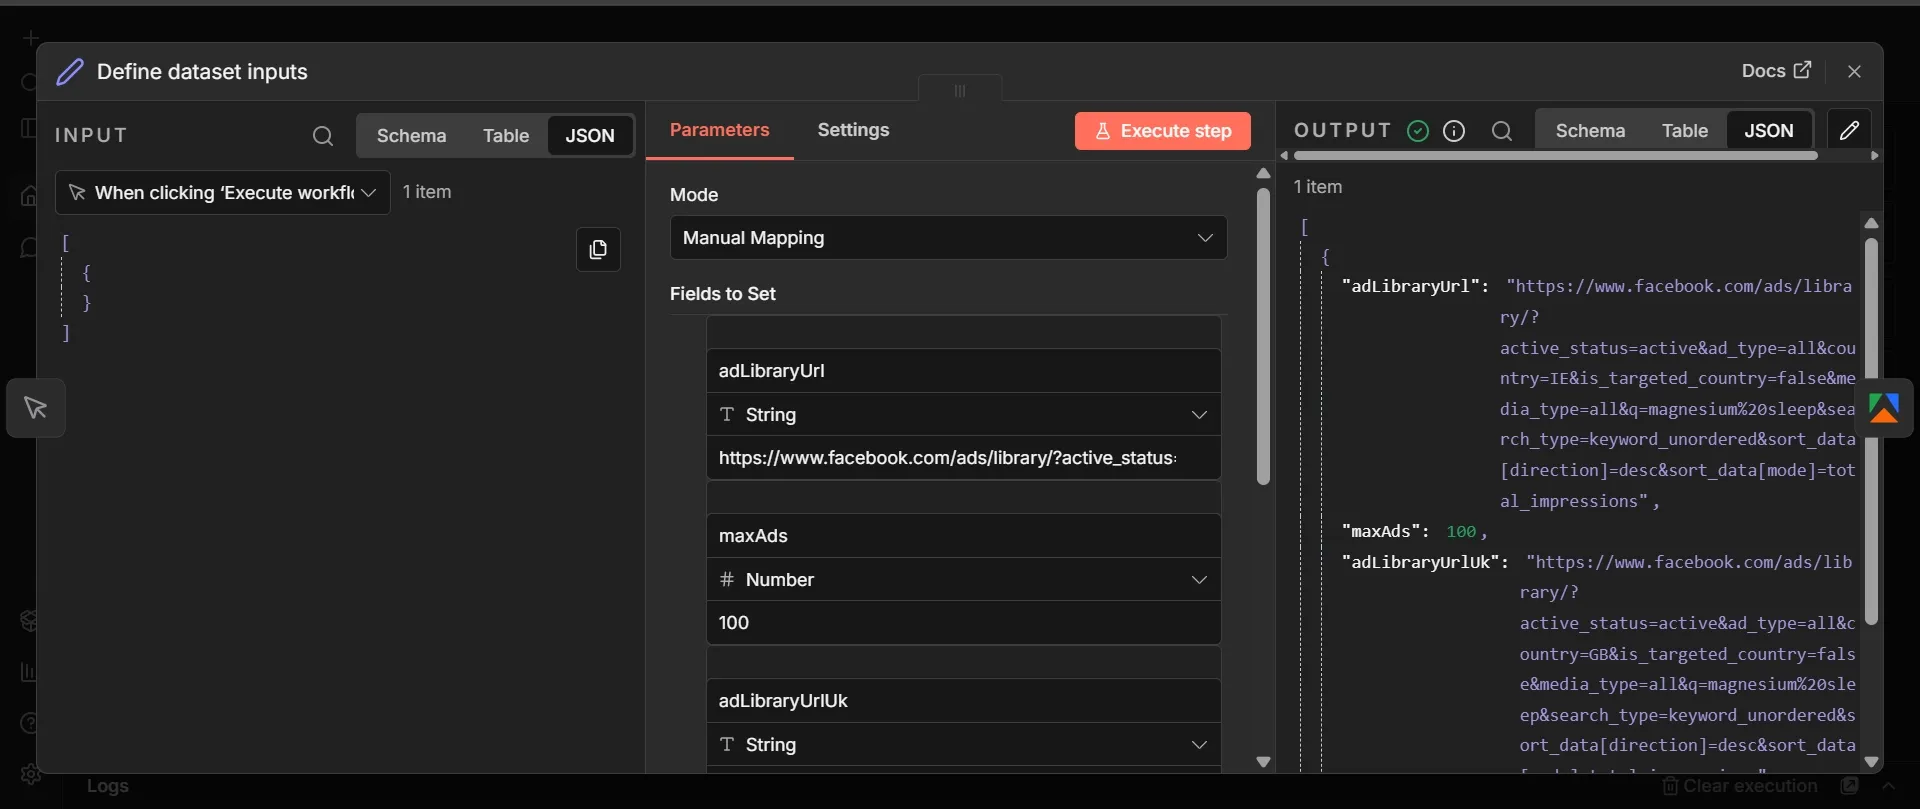Edit the adLibraryUrl value with facebook URL
Image resolution: width=1920 pixels, height=809 pixels.
964,458
